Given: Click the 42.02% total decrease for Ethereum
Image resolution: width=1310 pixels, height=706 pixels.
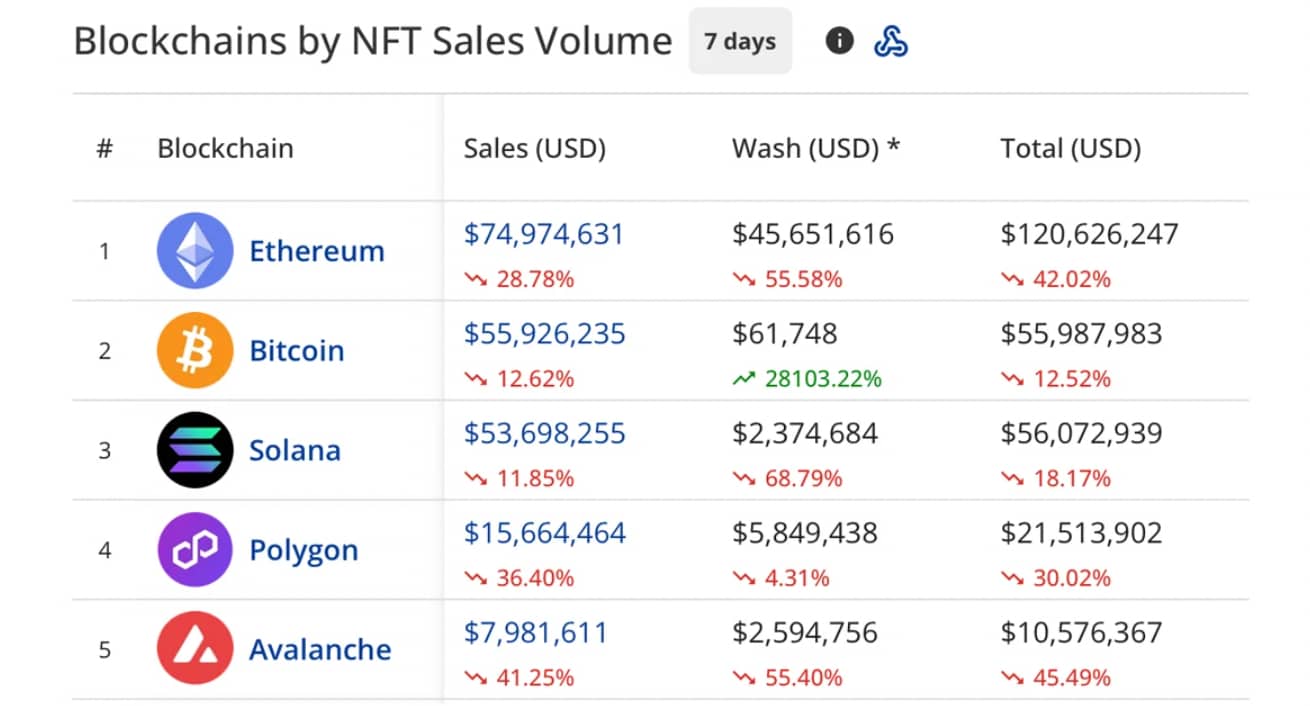Looking at the screenshot, I should pos(1056,279).
